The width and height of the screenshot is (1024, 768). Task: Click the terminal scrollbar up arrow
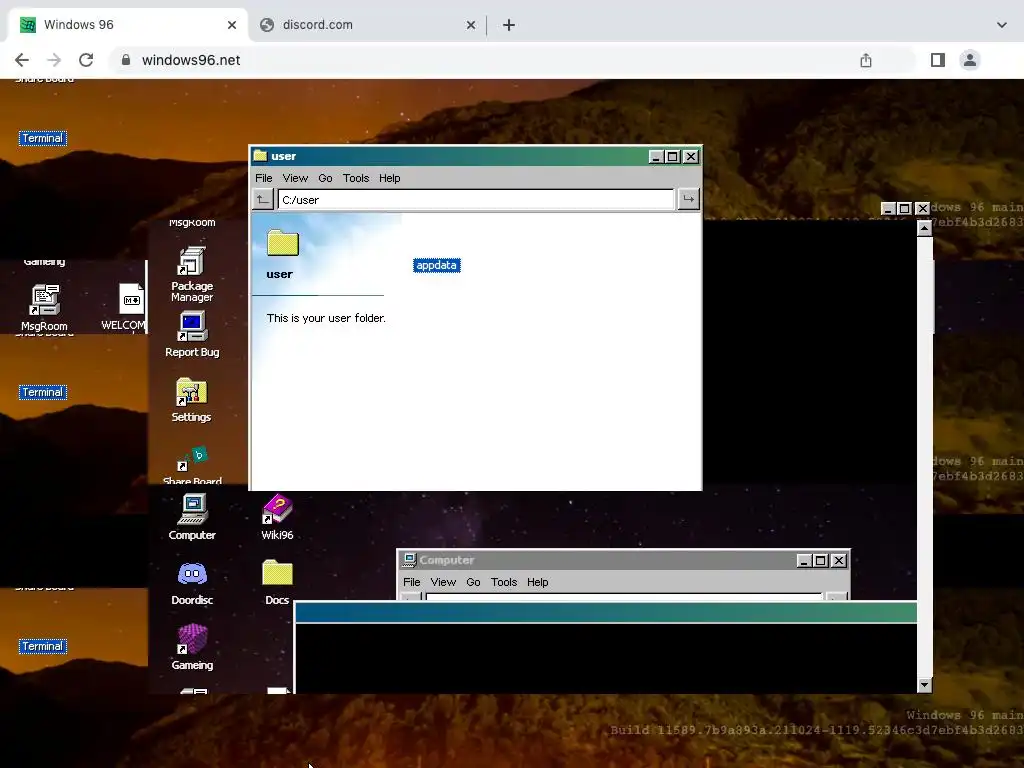point(924,228)
